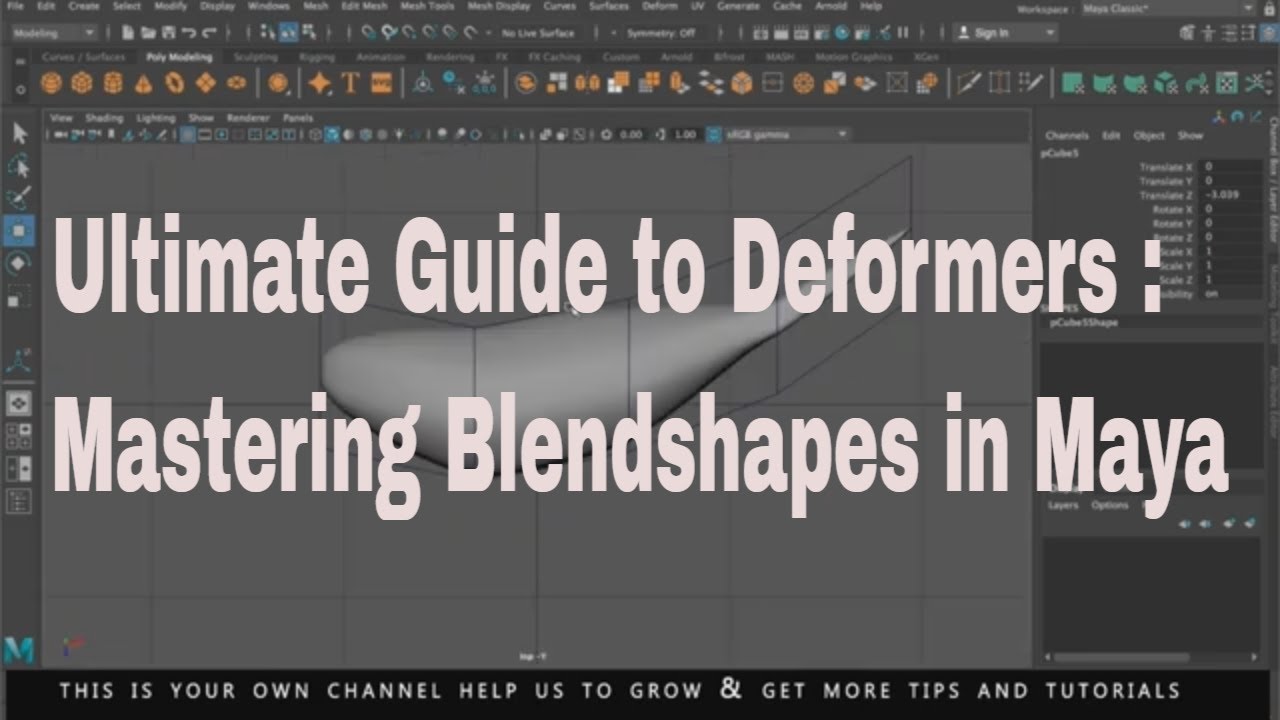Click the Maya logo at the panel bottom-left

(x=19, y=650)
